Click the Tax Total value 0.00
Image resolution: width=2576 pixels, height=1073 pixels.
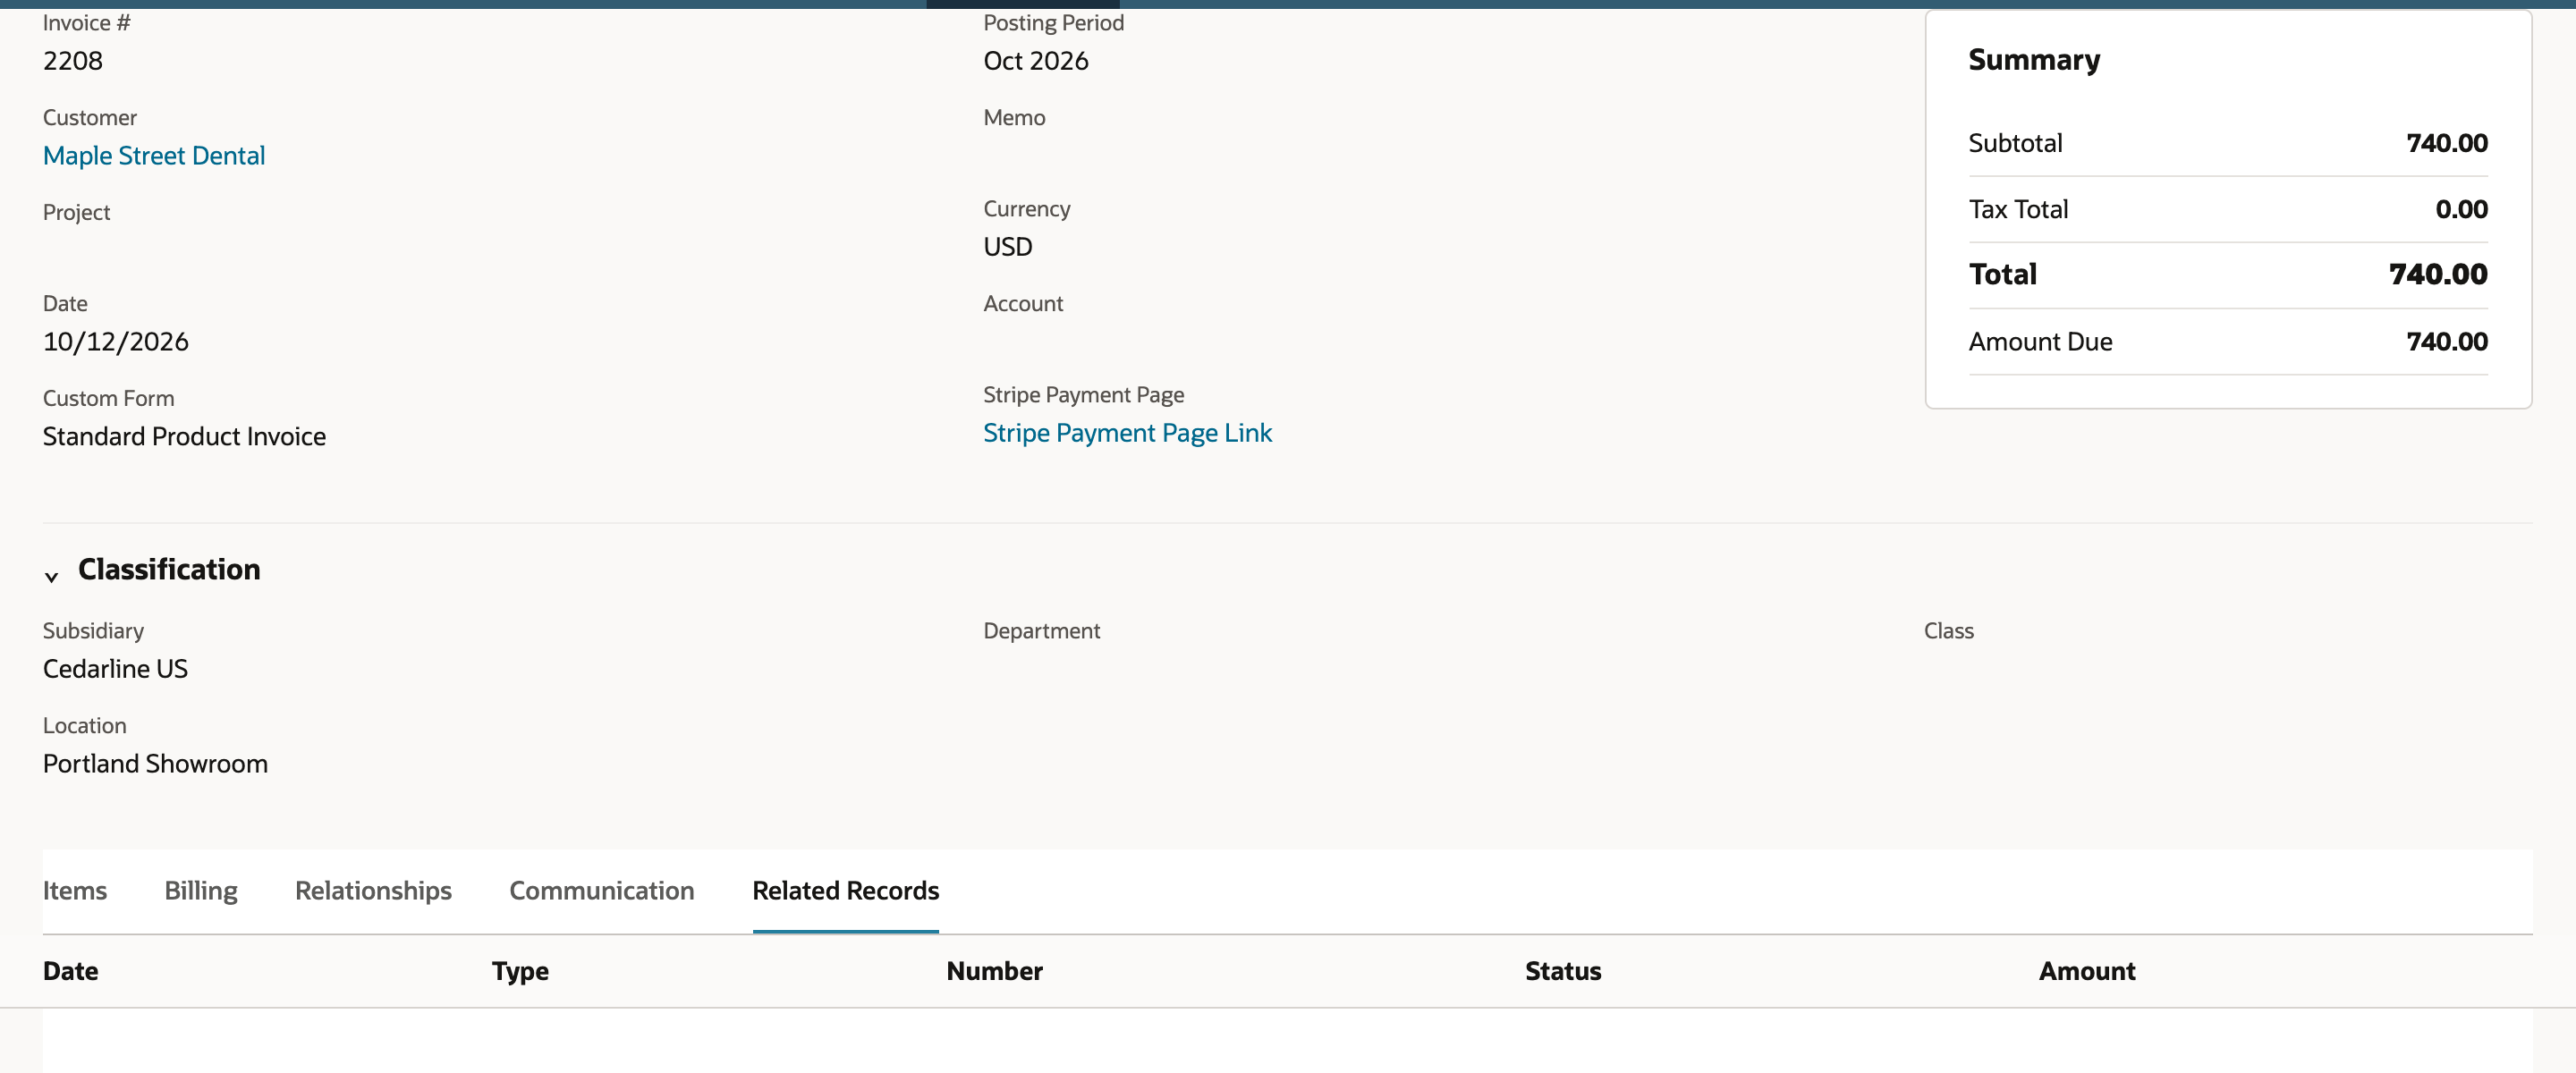2461,209
